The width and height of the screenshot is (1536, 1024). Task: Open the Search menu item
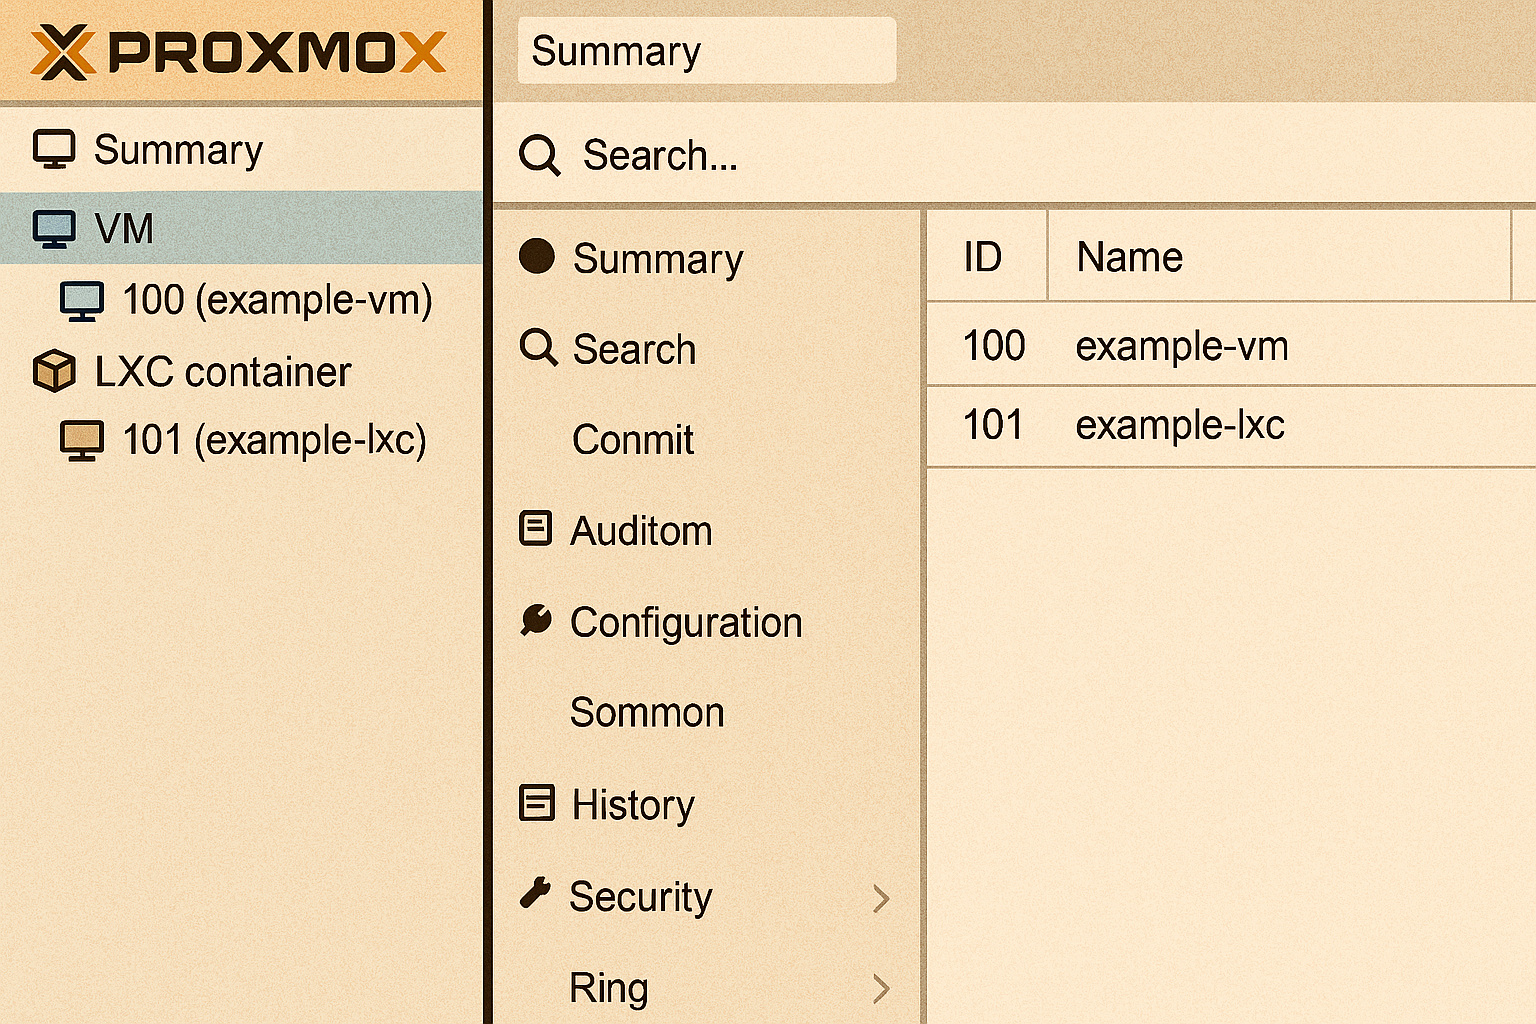tap(634, 350)
